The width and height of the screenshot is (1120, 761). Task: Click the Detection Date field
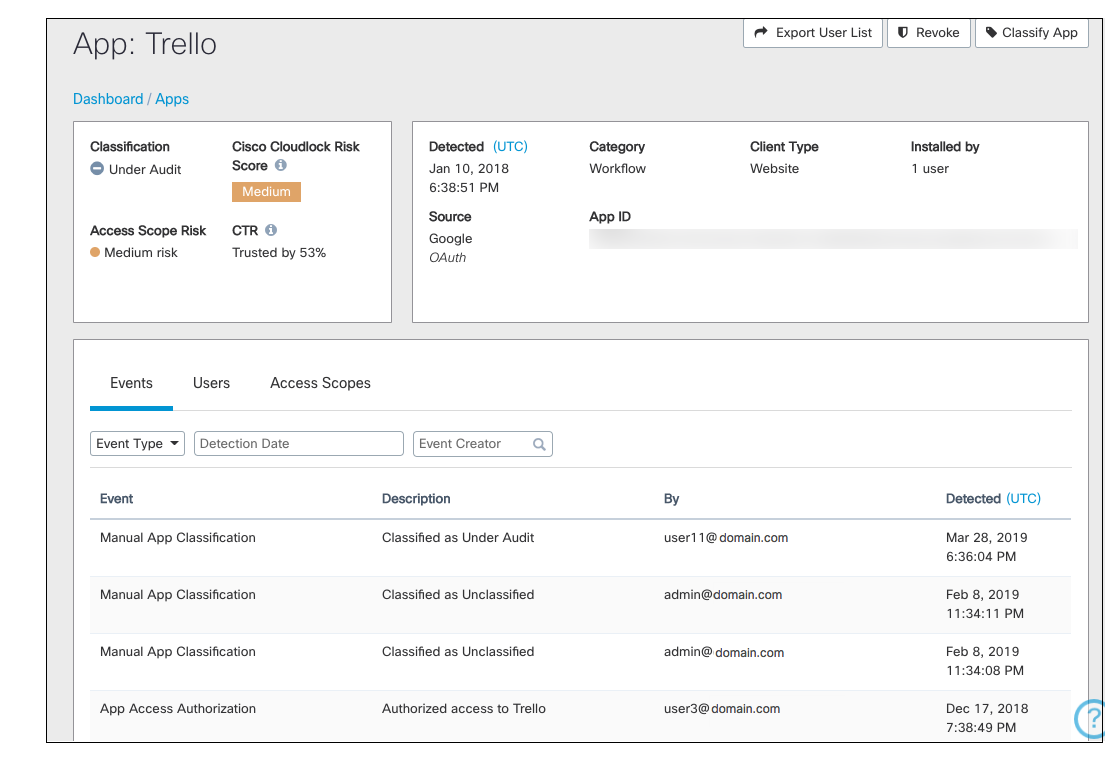tap(299, 444)
